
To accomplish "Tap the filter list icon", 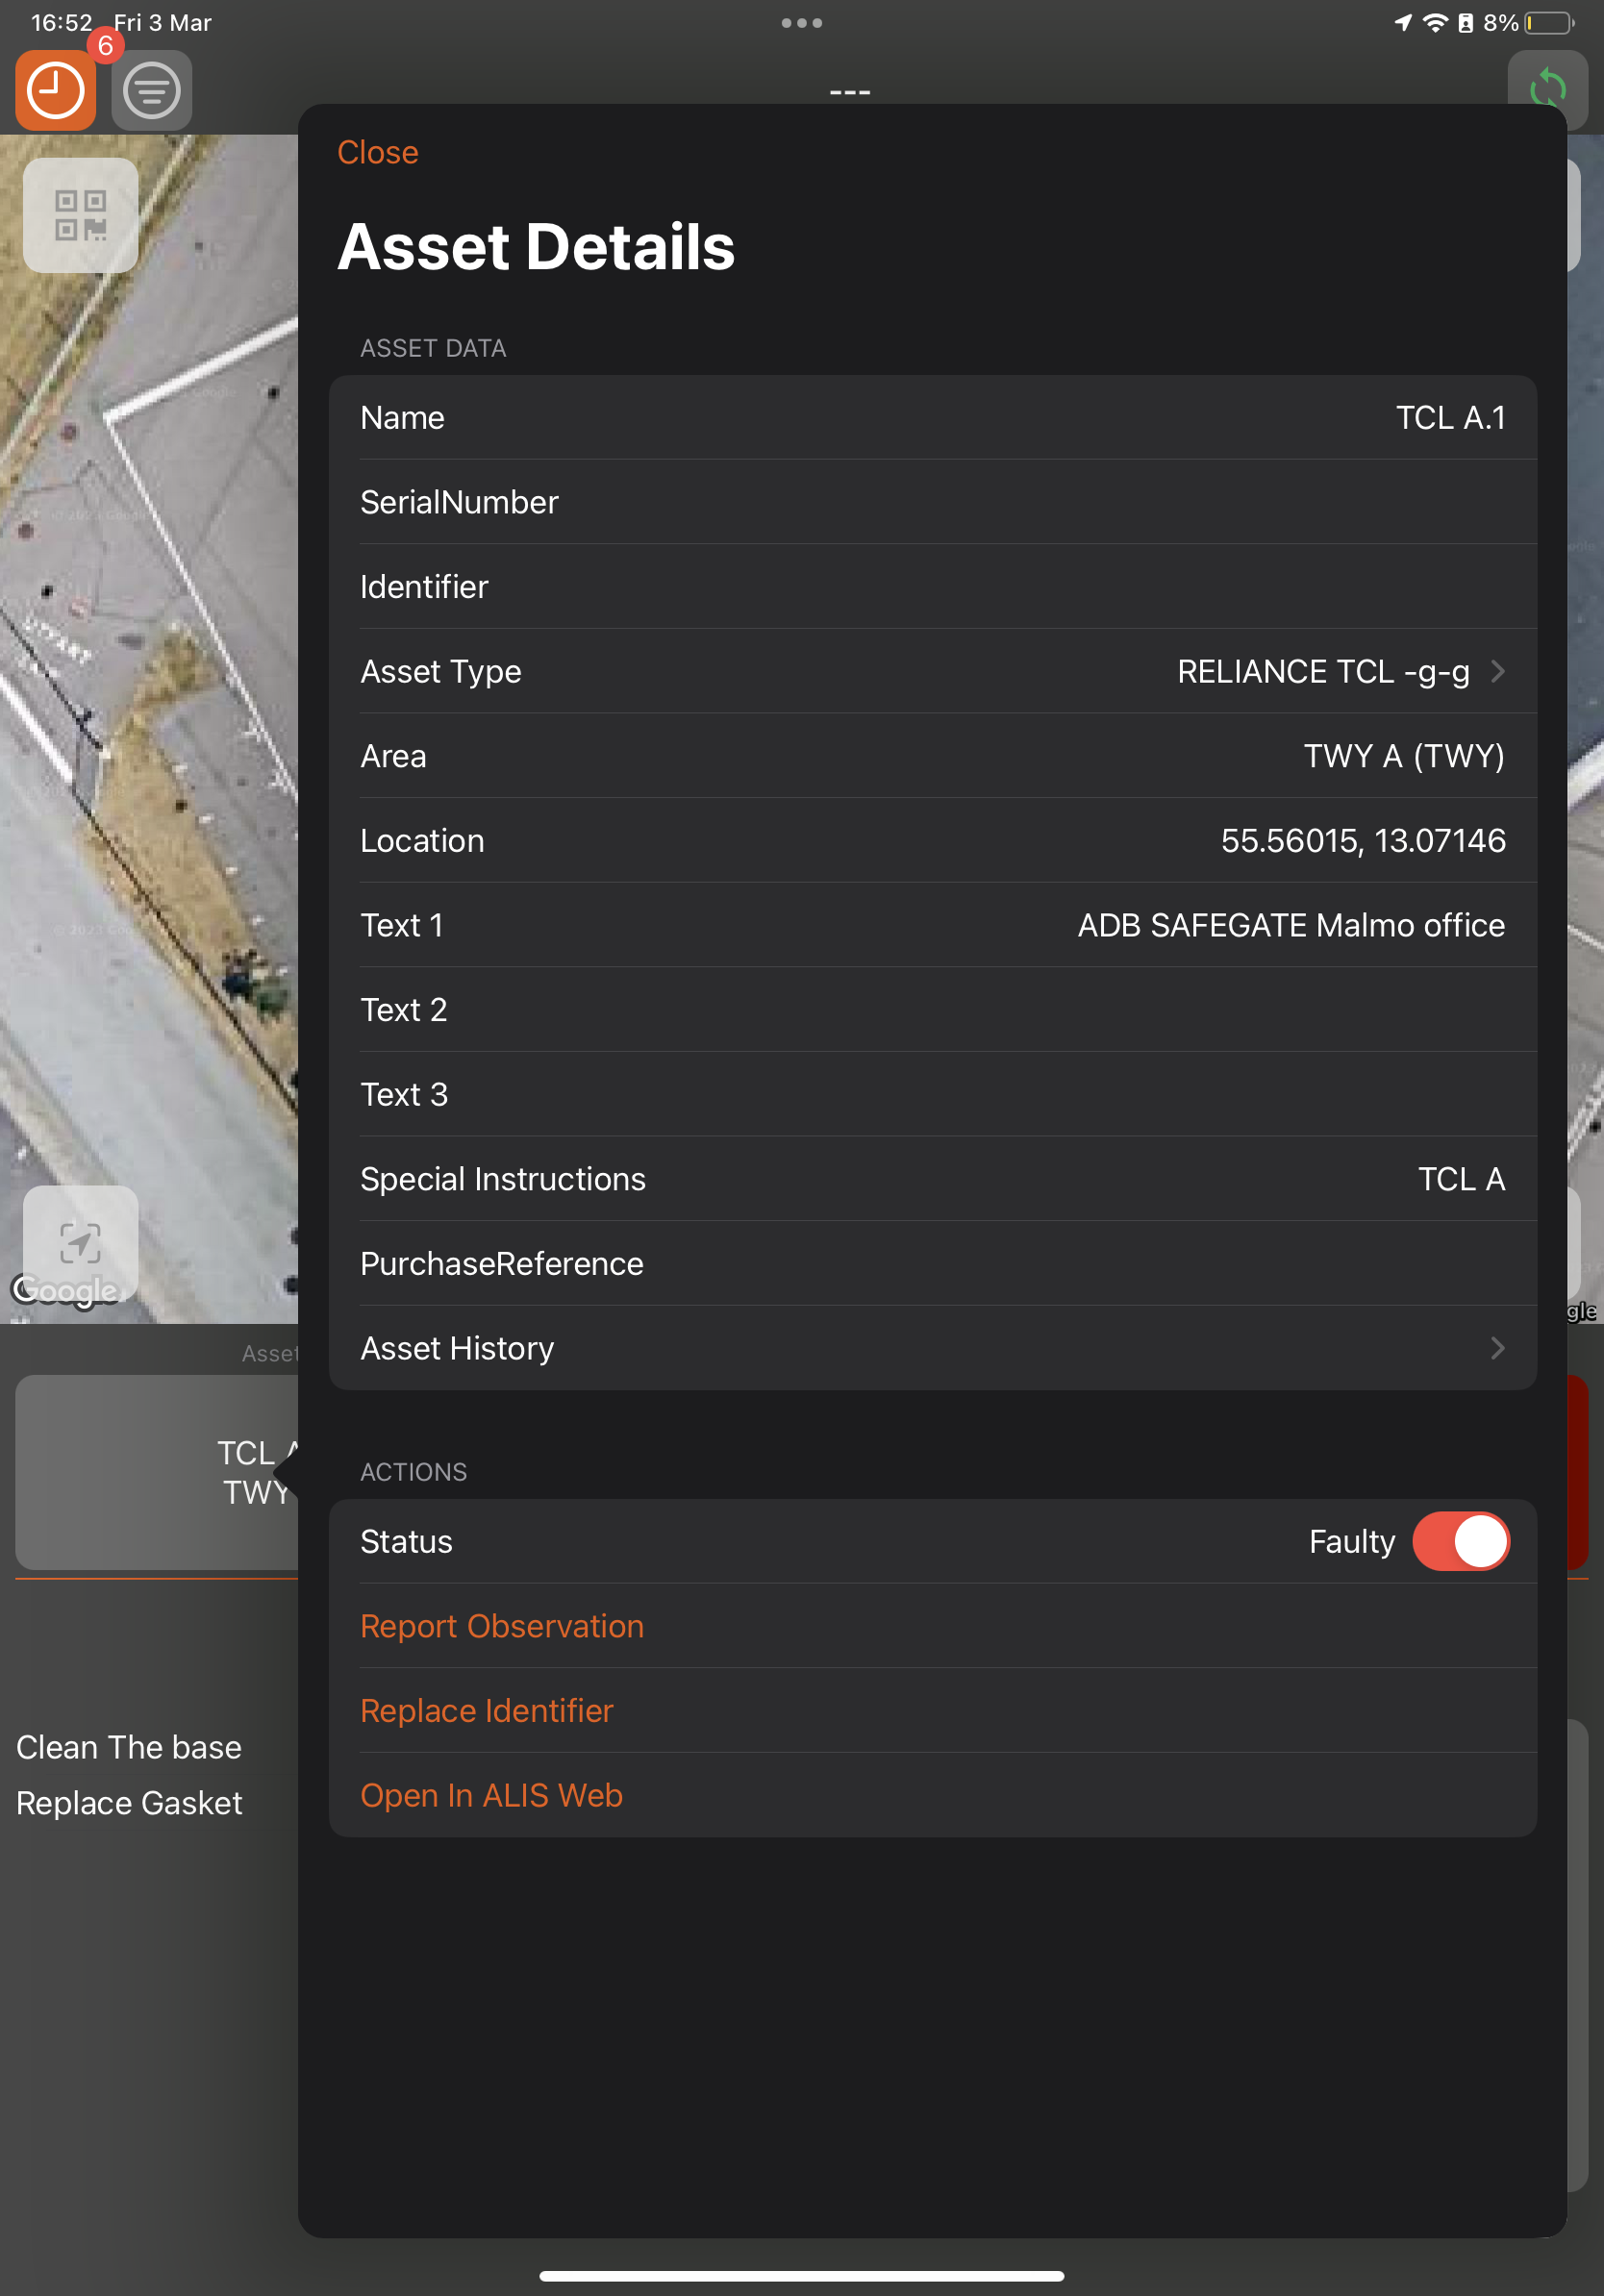I will pos(151,91).
